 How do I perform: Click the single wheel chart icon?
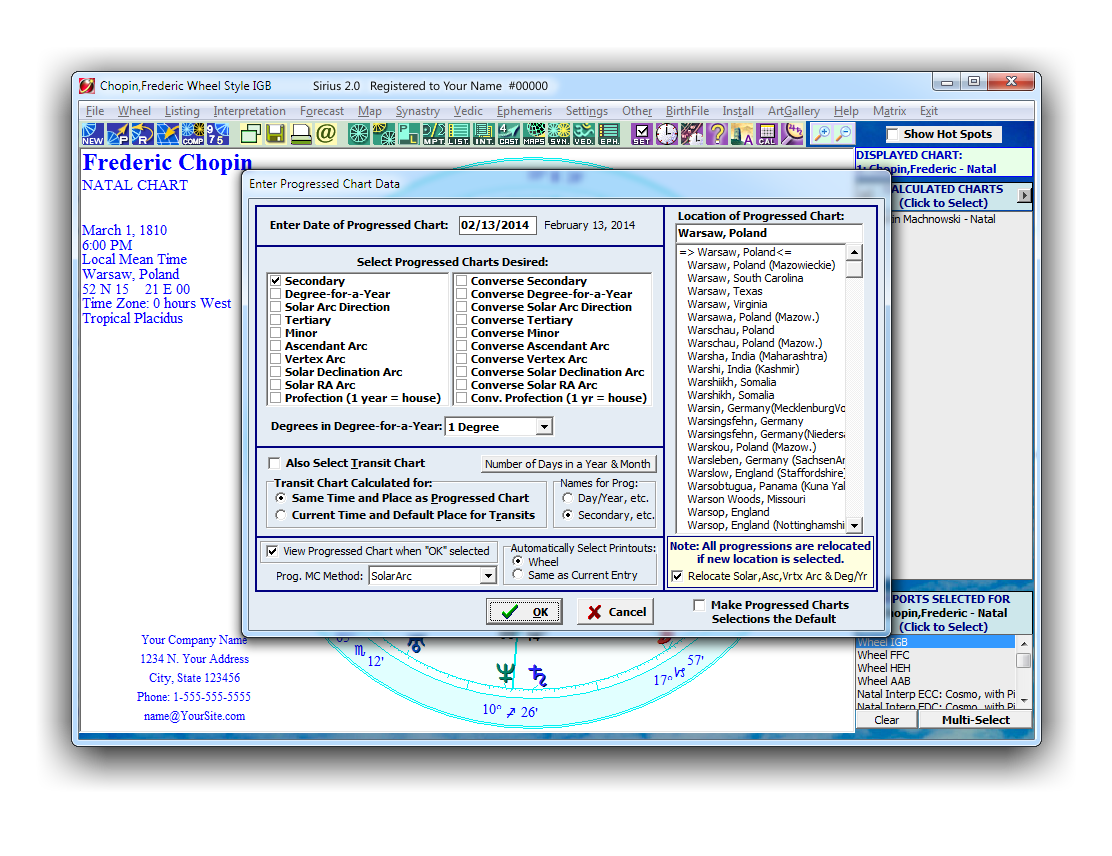coord(359,133)
